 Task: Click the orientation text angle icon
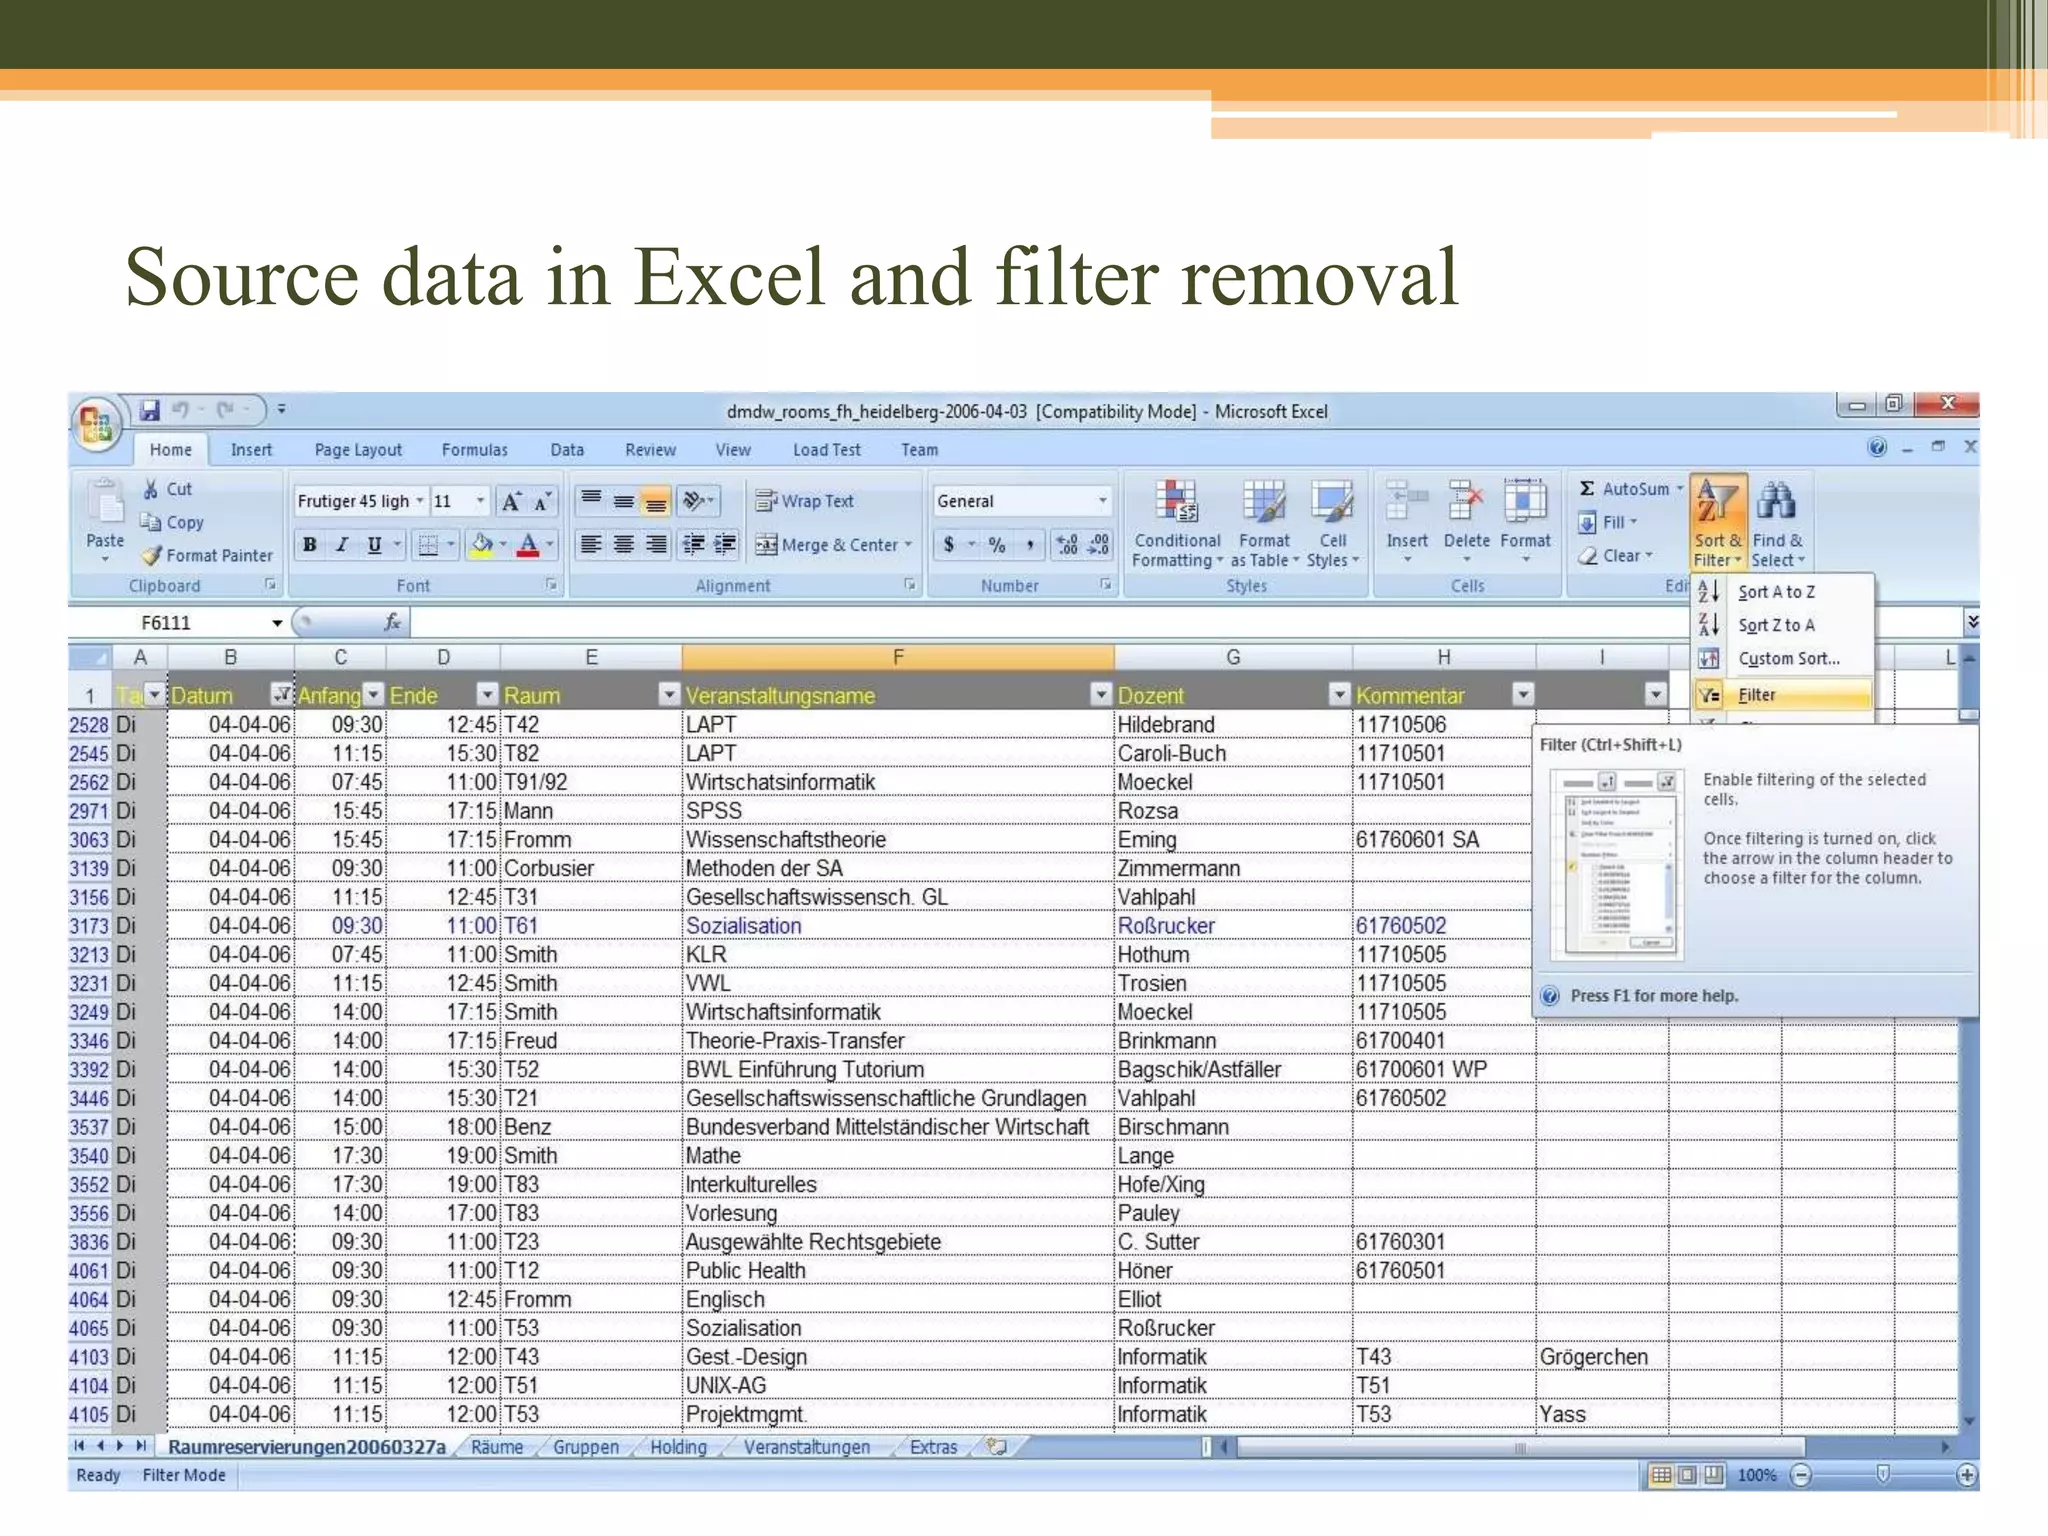click(x=693, y=500)
